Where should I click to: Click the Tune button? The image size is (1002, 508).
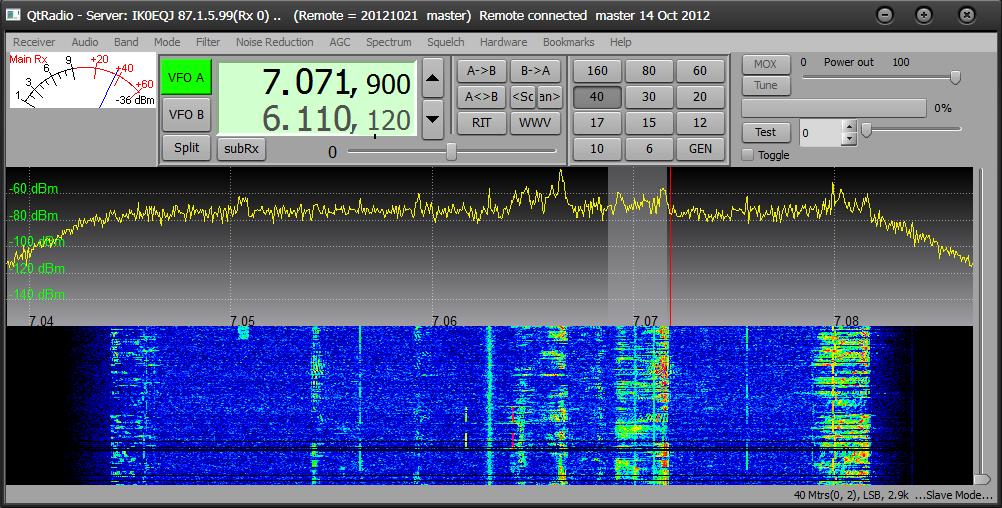click(x=765, y=85)
